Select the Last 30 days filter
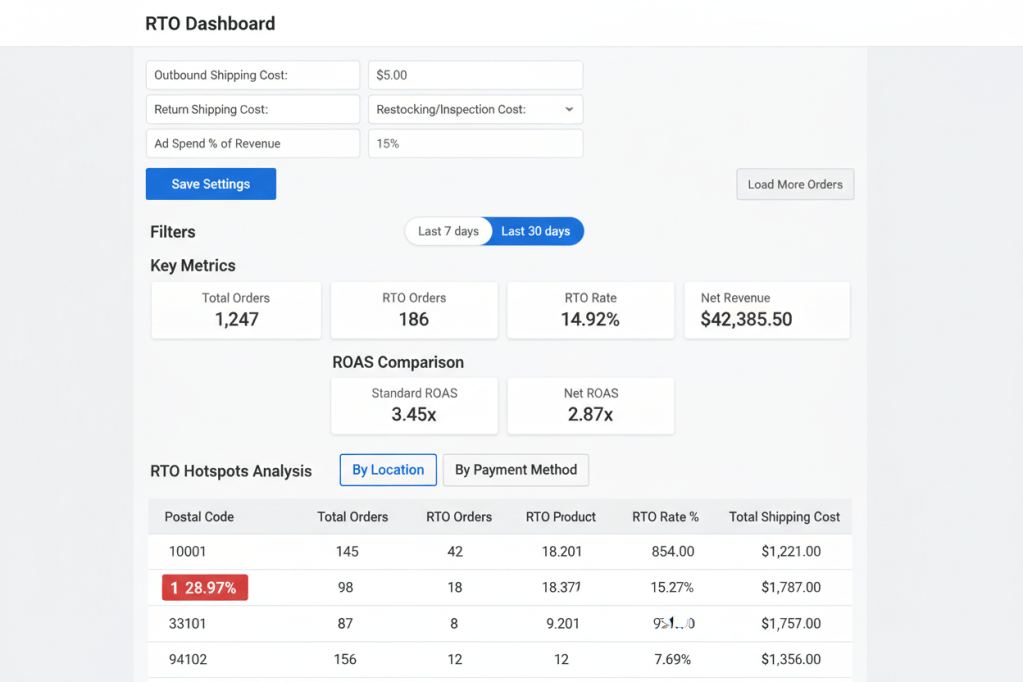1023x682 pixels. pyautogui.click(x=536, y=231)
